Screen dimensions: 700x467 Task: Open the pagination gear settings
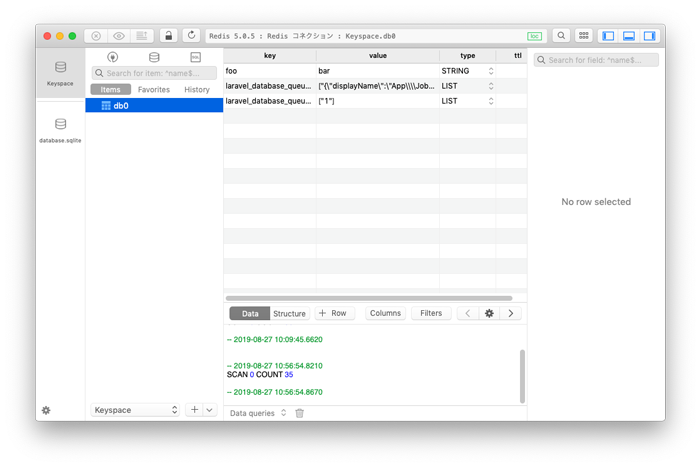pyautogui.click(x=489, y=313)
